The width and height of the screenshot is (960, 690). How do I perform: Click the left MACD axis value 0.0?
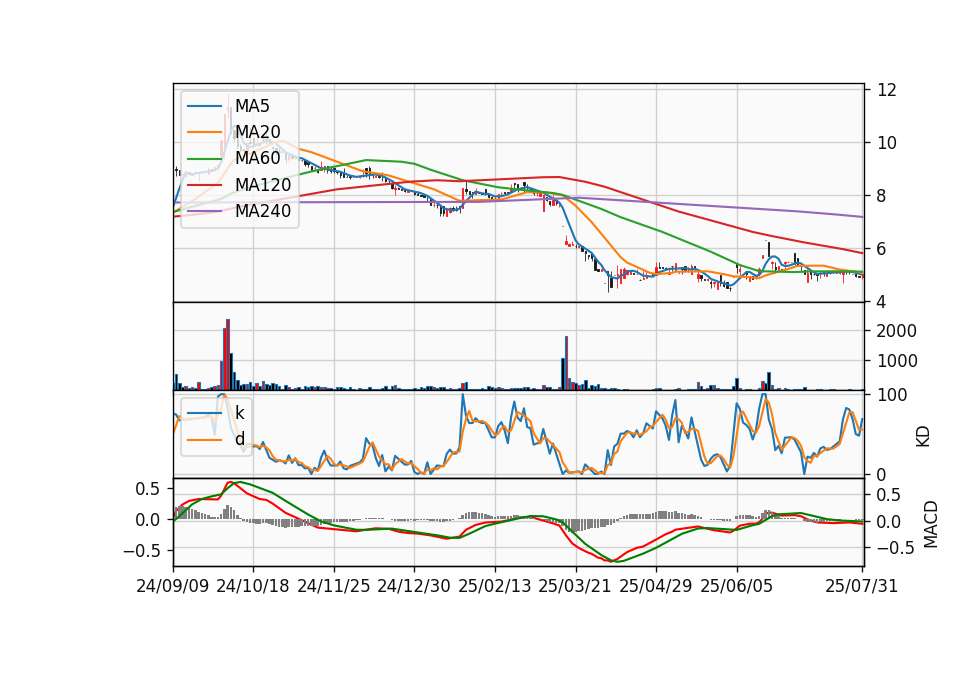pos(148,520)
